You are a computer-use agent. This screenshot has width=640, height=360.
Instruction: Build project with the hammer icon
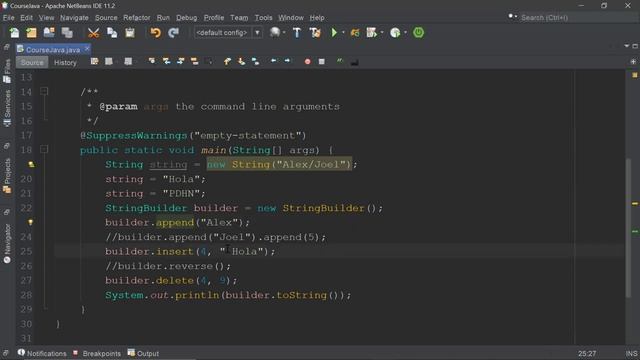tap(297, 33)
